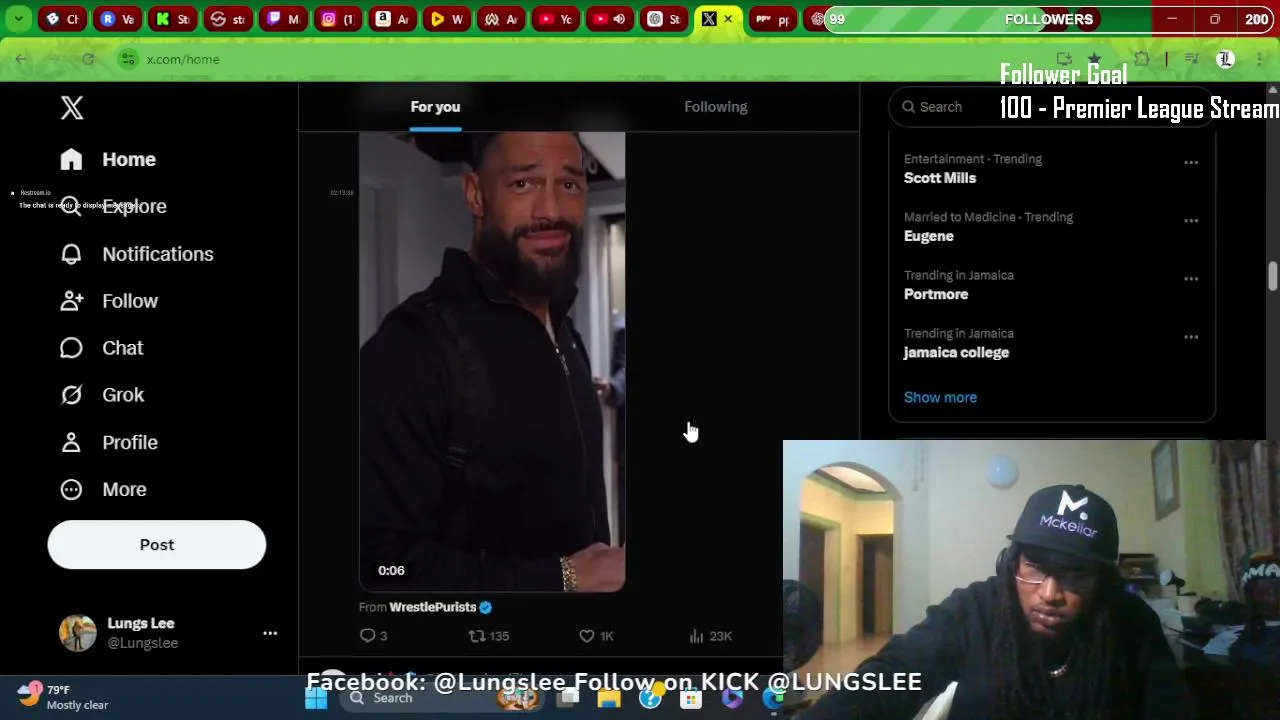Switch to the Amazon browser tab

click(393, 19)
